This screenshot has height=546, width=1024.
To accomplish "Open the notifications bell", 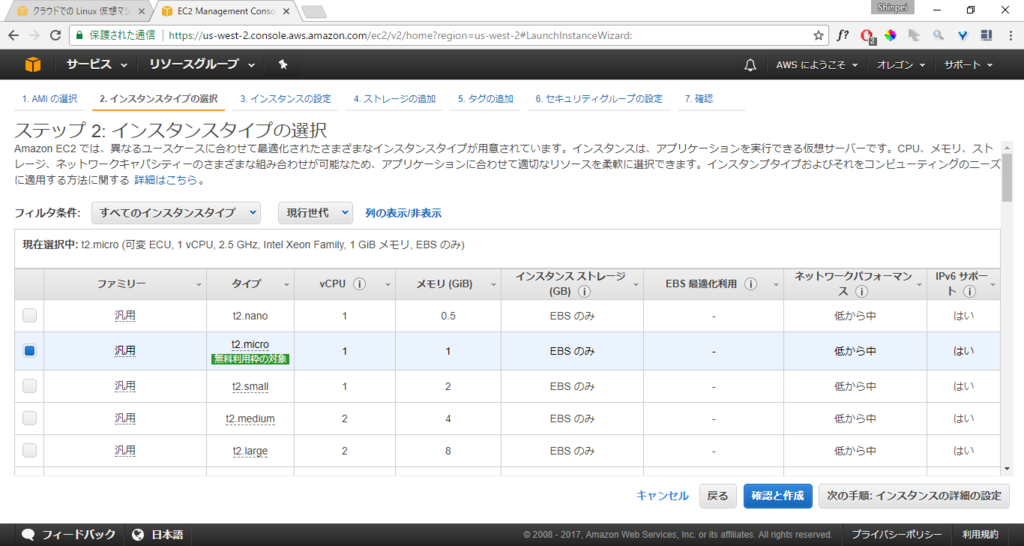I will [x=750, y=65].
